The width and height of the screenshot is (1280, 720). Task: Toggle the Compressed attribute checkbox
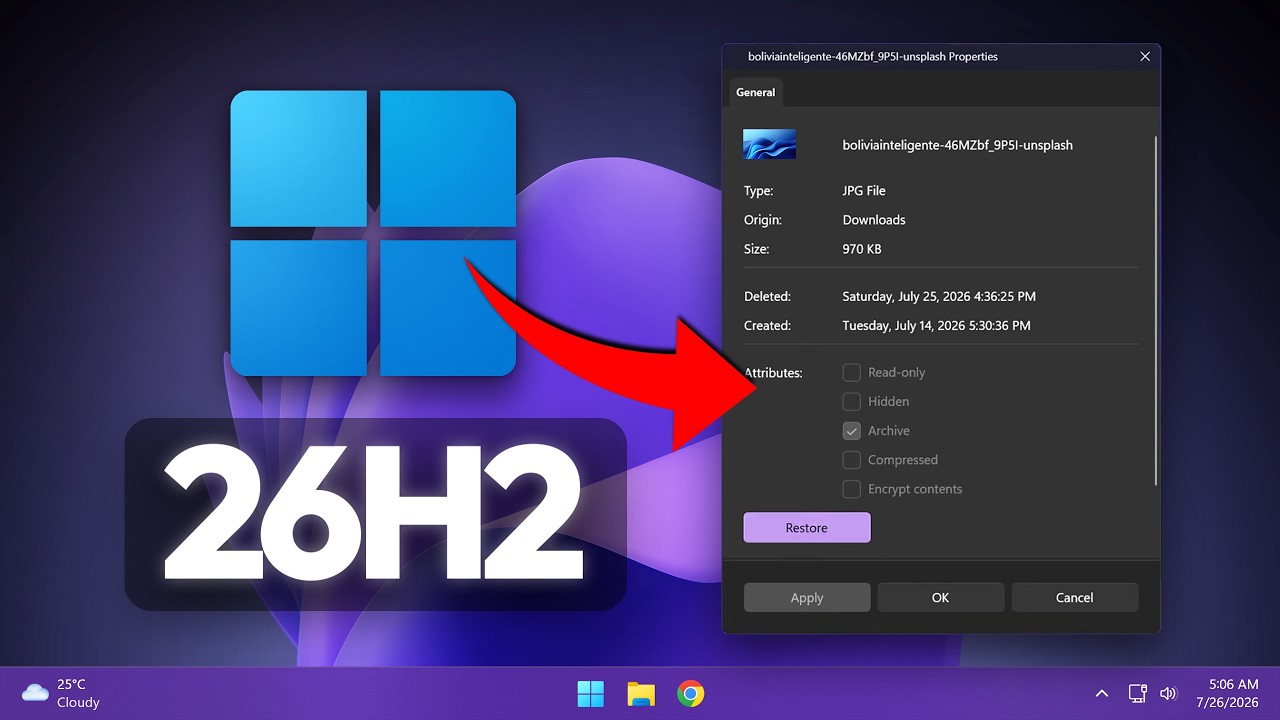click(852, 460)
